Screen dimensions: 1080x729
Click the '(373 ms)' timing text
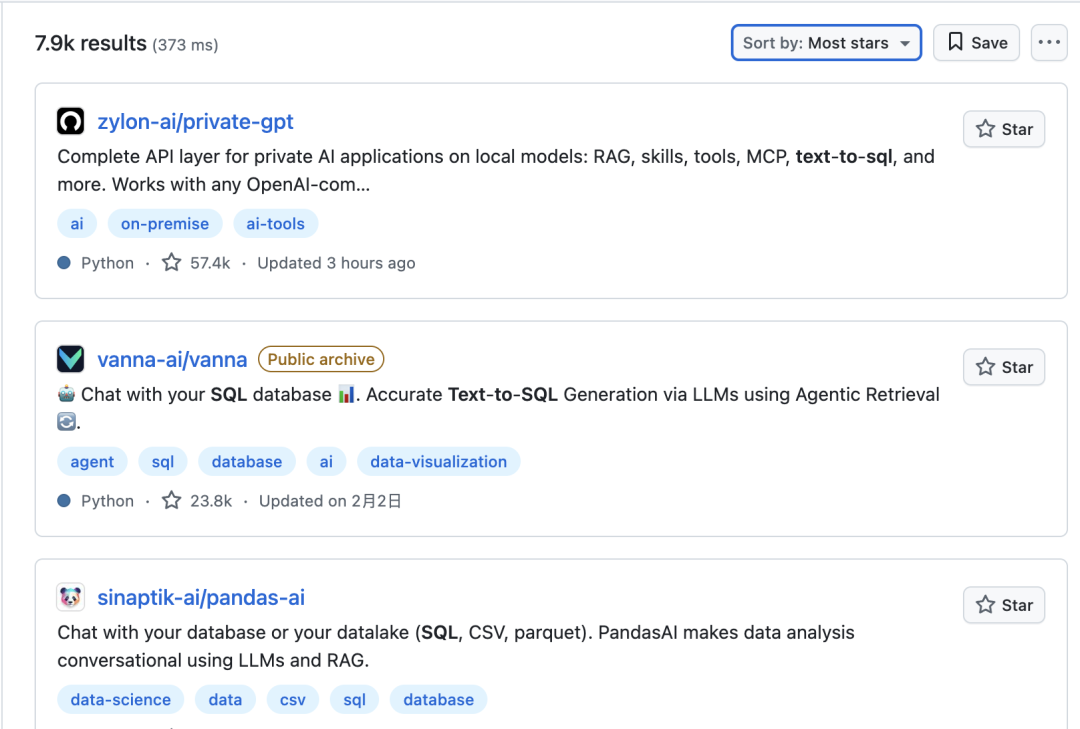tap(185, 45)
